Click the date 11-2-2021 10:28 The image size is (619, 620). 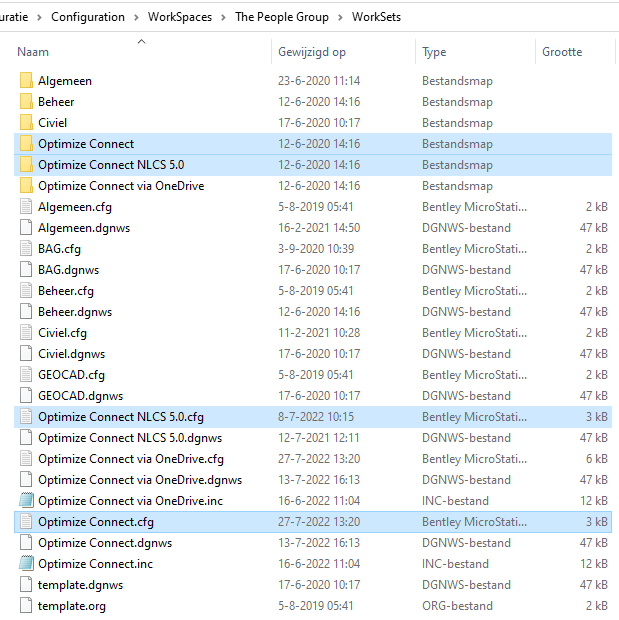click(x=319, y=333)
